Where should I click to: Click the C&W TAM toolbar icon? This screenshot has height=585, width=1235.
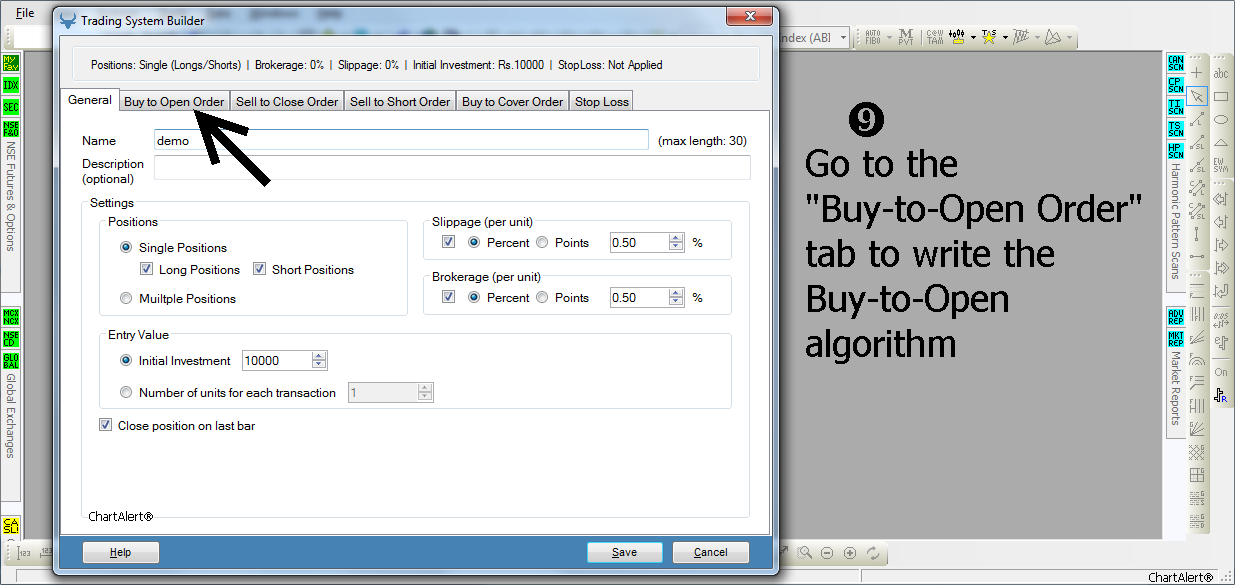click(934, 38)
